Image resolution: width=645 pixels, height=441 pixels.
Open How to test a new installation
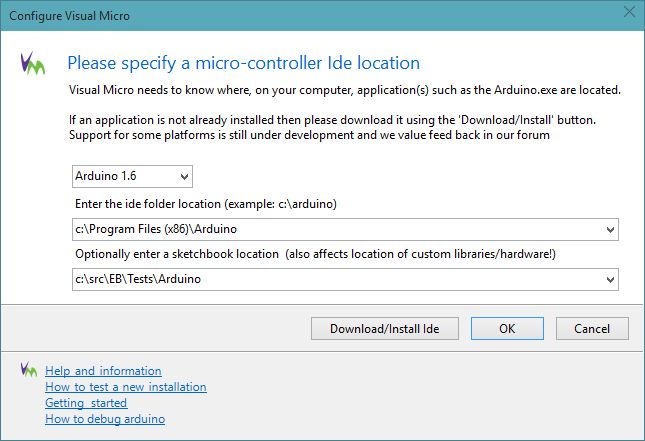pyautogui.click(x=125, y=387)
